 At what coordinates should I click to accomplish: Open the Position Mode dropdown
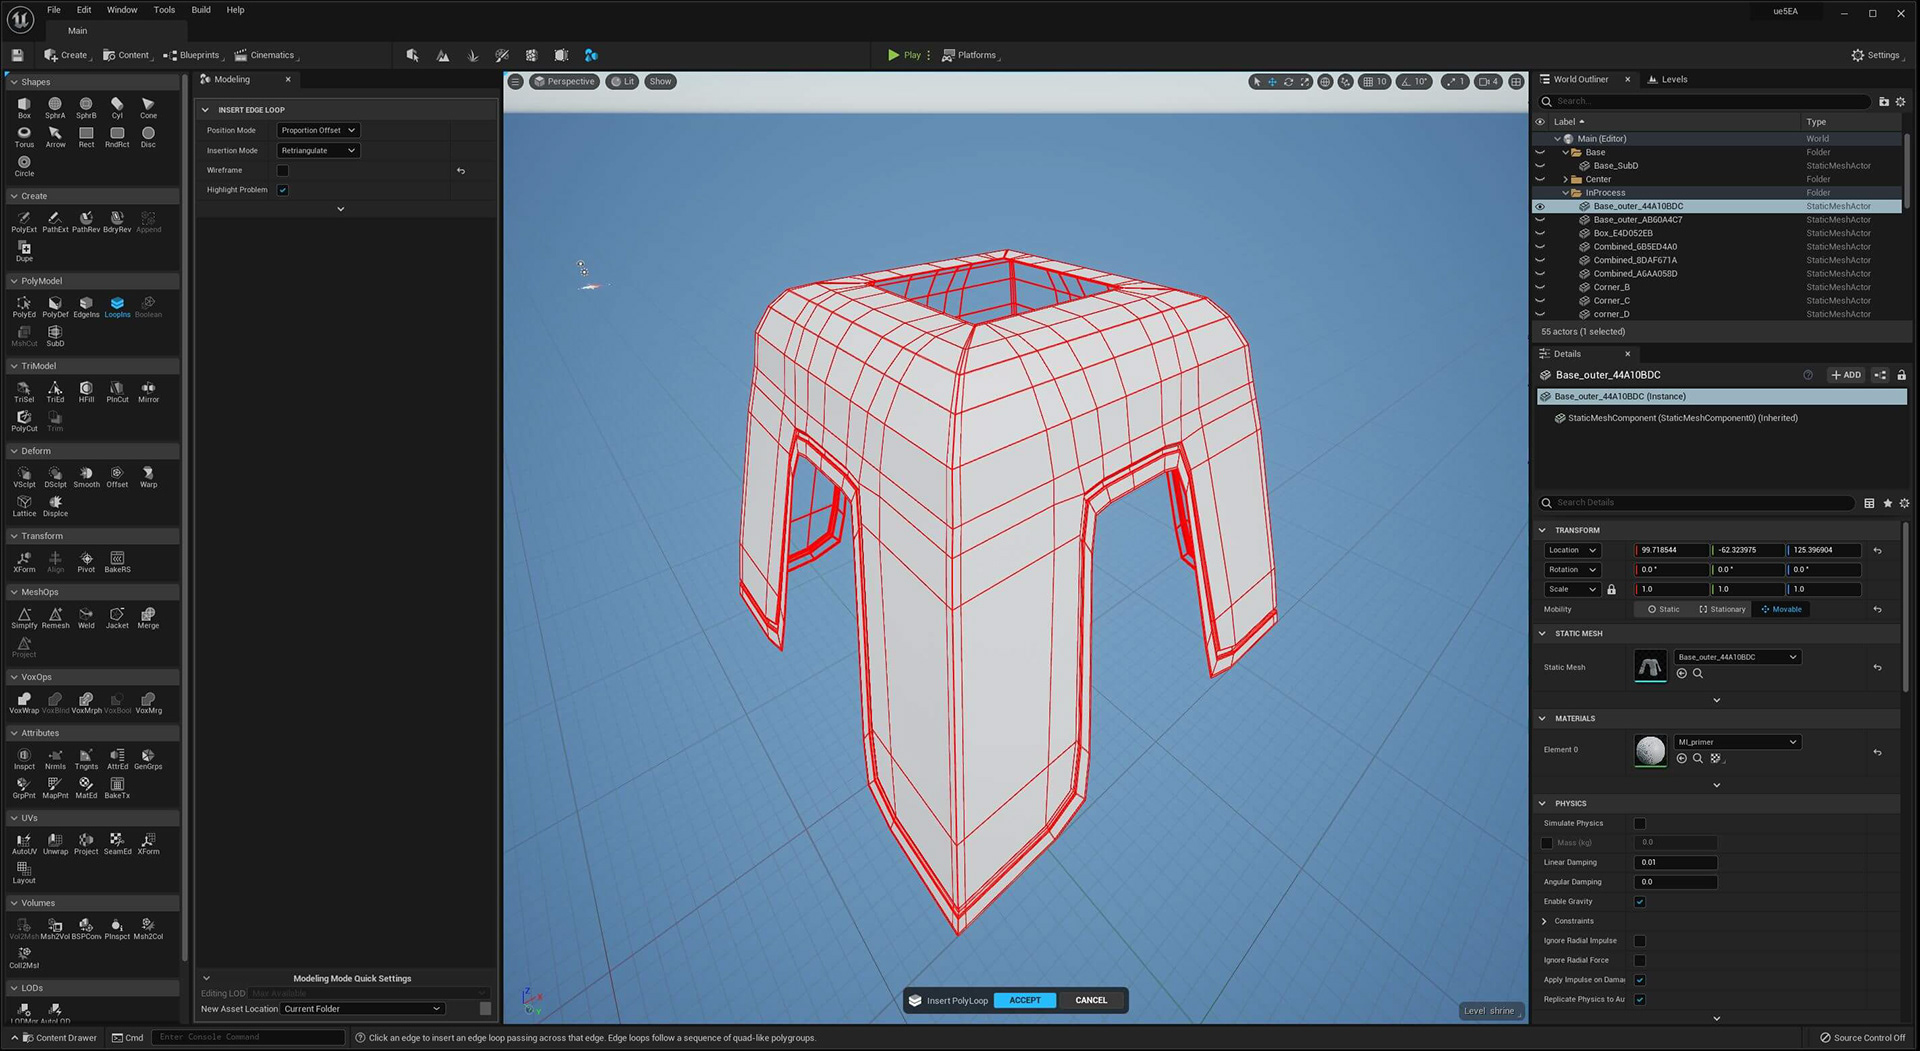(318, 131)
